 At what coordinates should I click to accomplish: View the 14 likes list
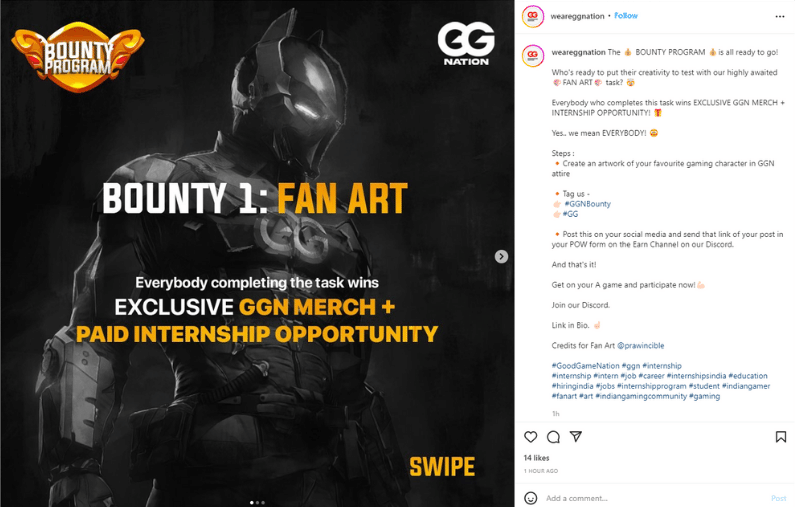tap(536, 458)
